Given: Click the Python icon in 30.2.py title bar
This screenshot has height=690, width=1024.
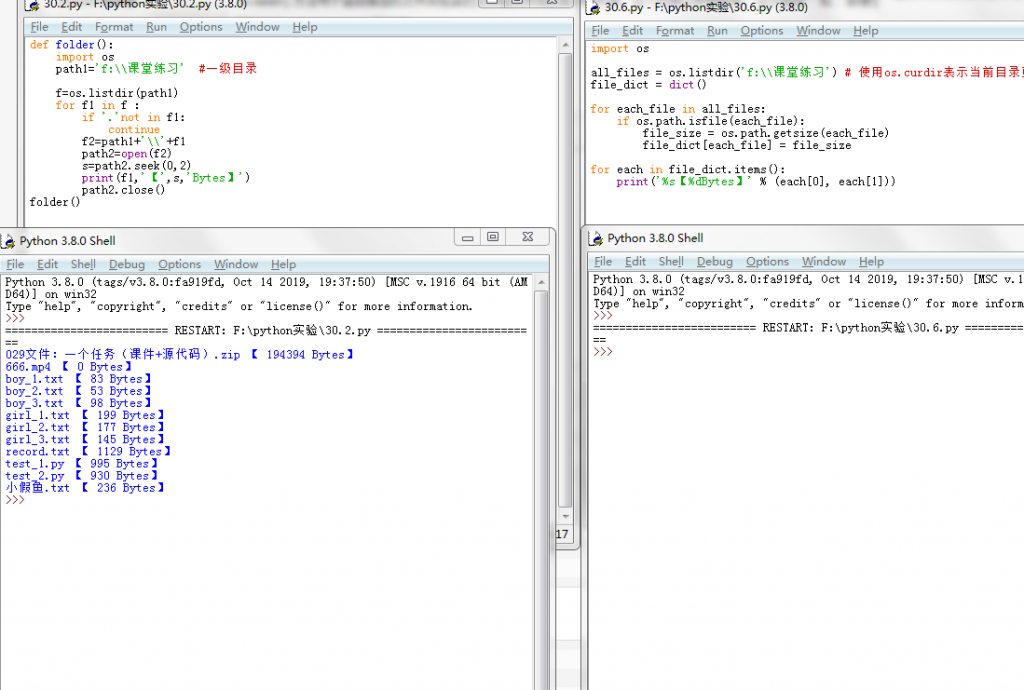Looking at the screenshot, I should tap(34, 5).
